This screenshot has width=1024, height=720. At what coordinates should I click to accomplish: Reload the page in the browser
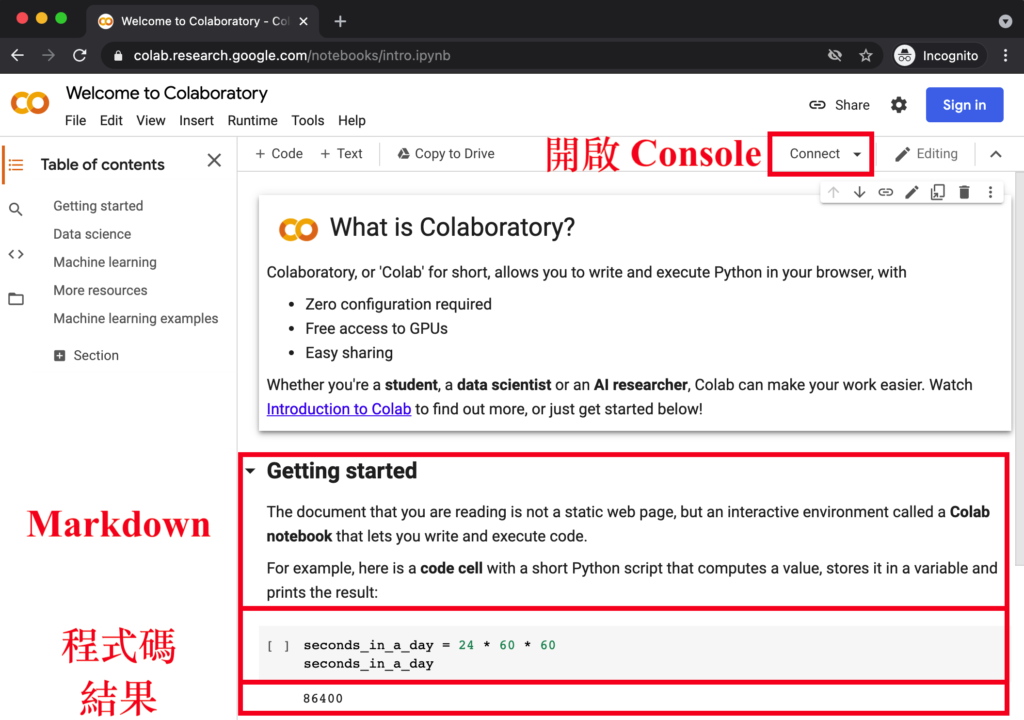[x=80, y=55]
